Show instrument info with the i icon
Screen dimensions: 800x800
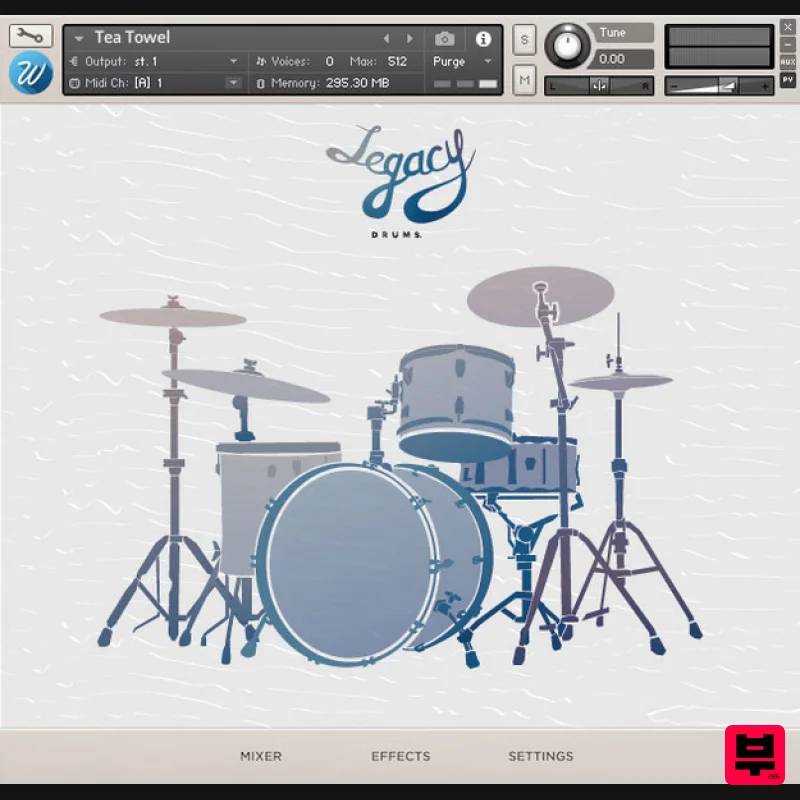coord(484,39)
